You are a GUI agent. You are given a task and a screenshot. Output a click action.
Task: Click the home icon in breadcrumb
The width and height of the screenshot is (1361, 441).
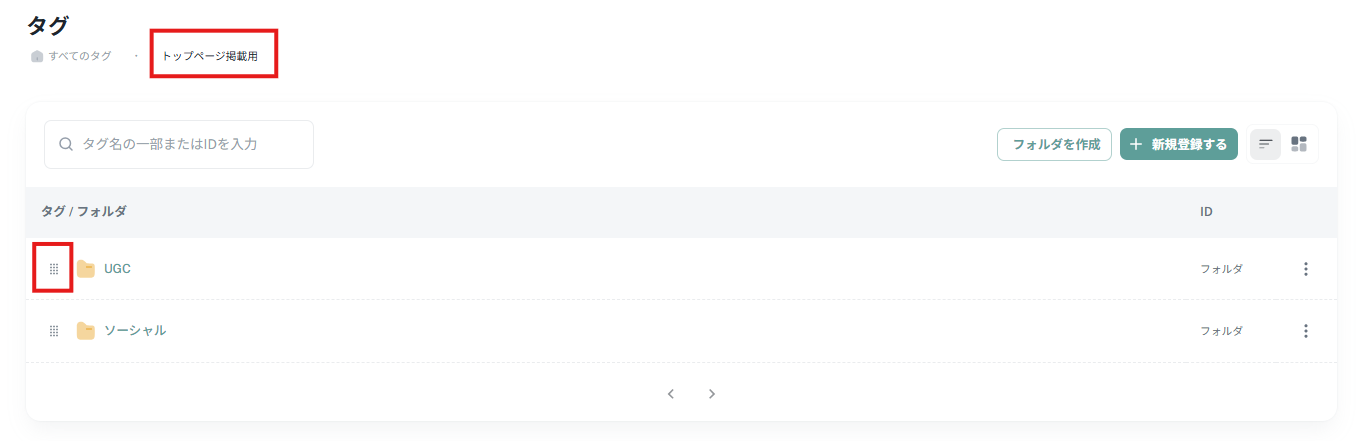click(x=37, y=56)
